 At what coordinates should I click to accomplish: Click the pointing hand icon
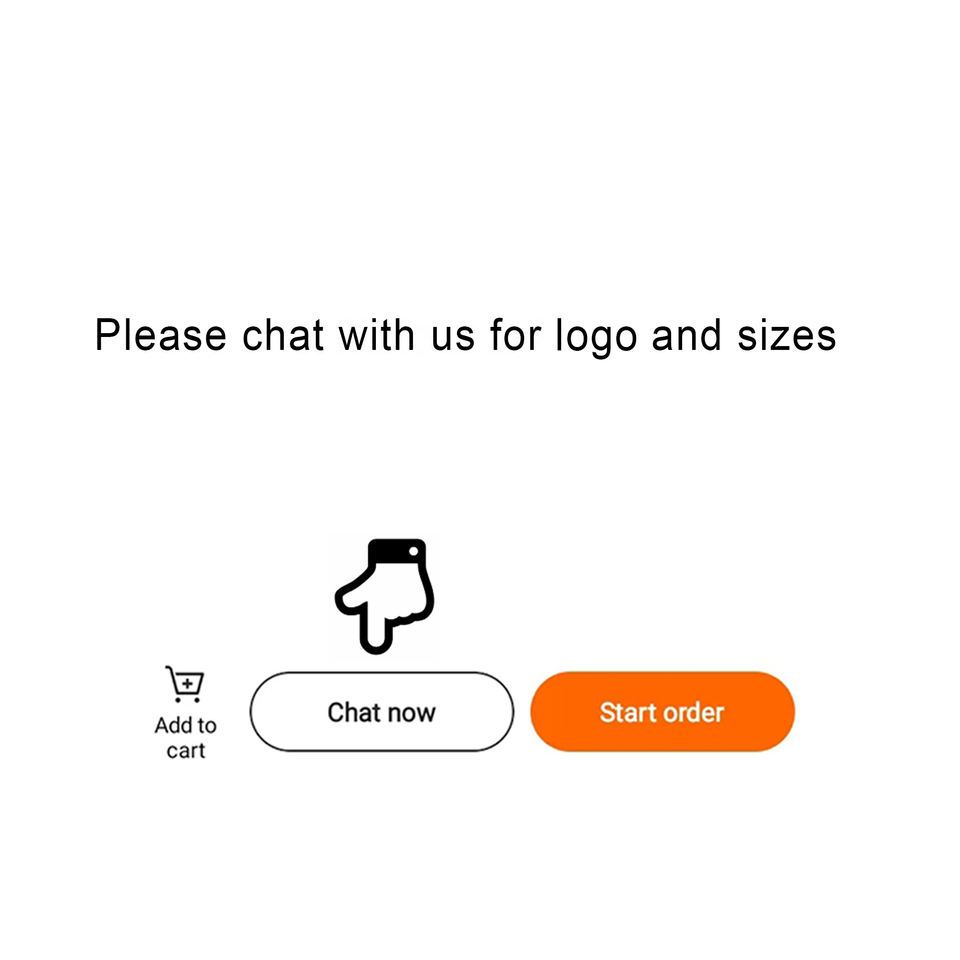coord(384,596)
